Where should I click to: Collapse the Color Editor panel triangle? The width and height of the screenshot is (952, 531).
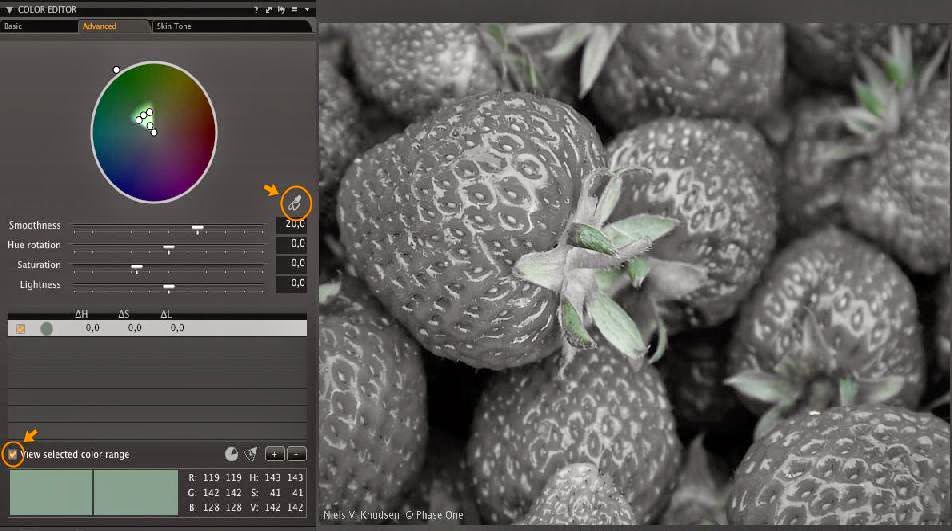(x=9, y=10)
